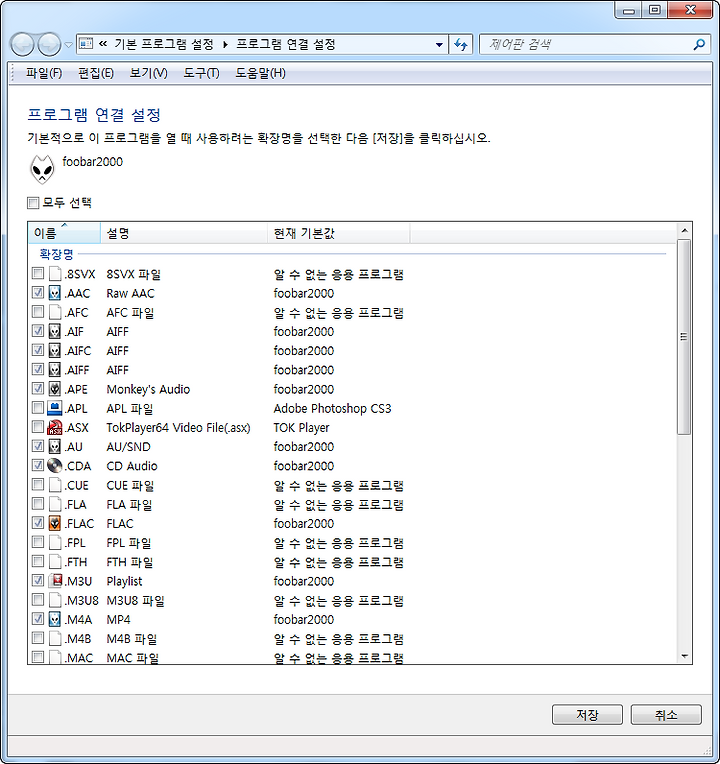Click the .APE Monkey's Audio icon
The image size is (720, 764).
55,389
